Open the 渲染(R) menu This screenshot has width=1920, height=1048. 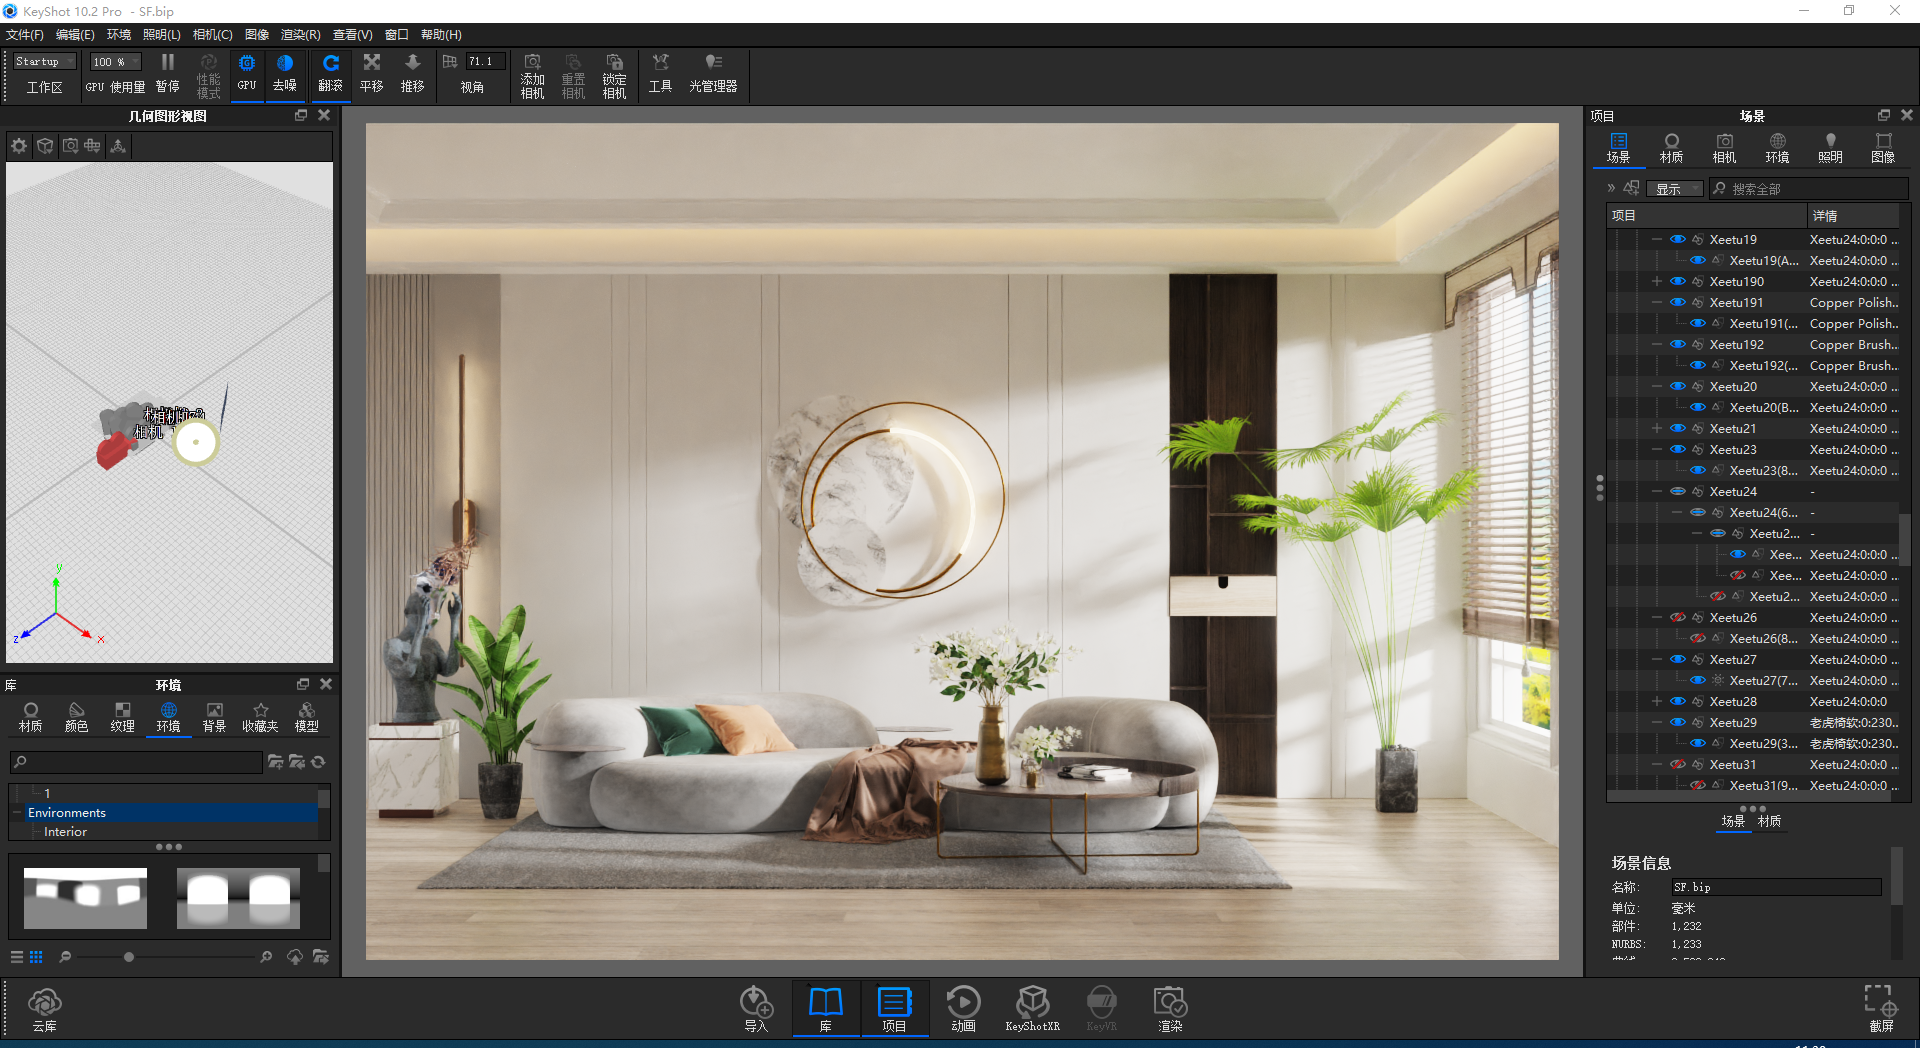point(300,35)
